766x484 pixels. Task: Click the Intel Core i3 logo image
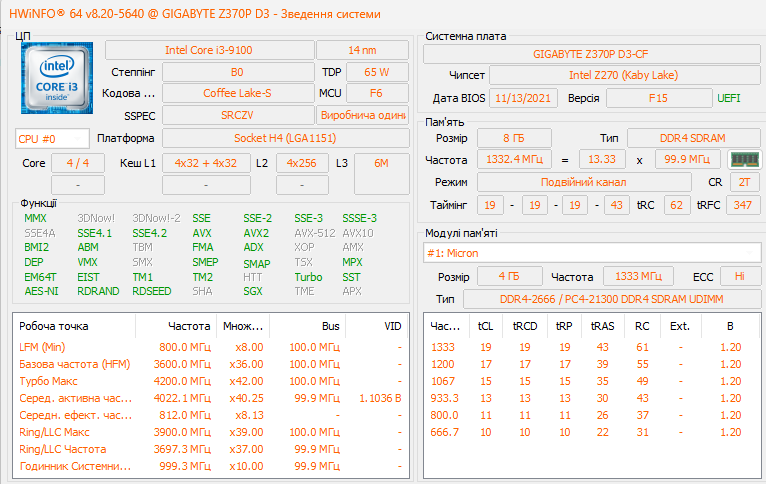[x=57, y=78]
